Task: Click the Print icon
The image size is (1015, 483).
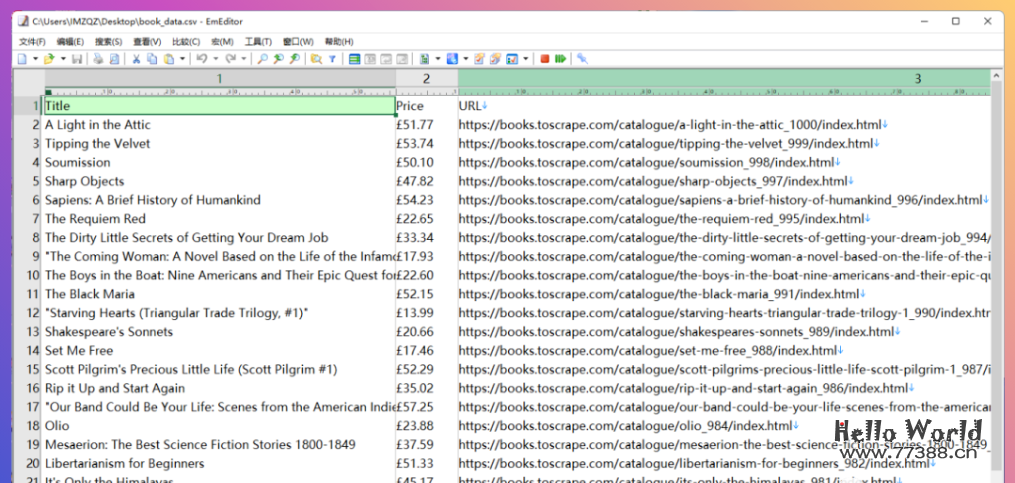Action: [x=98, y=59]
